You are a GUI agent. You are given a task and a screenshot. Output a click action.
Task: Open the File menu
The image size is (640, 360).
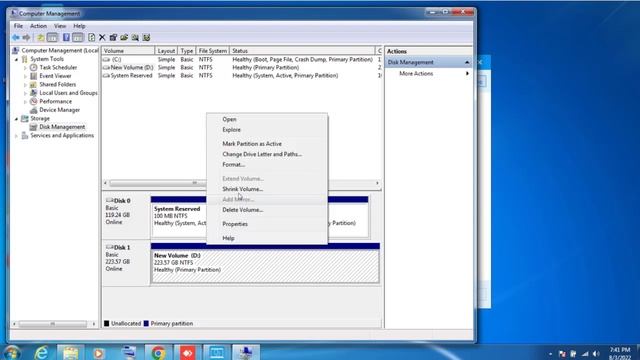pyautogui.click(x=18, y=26)
